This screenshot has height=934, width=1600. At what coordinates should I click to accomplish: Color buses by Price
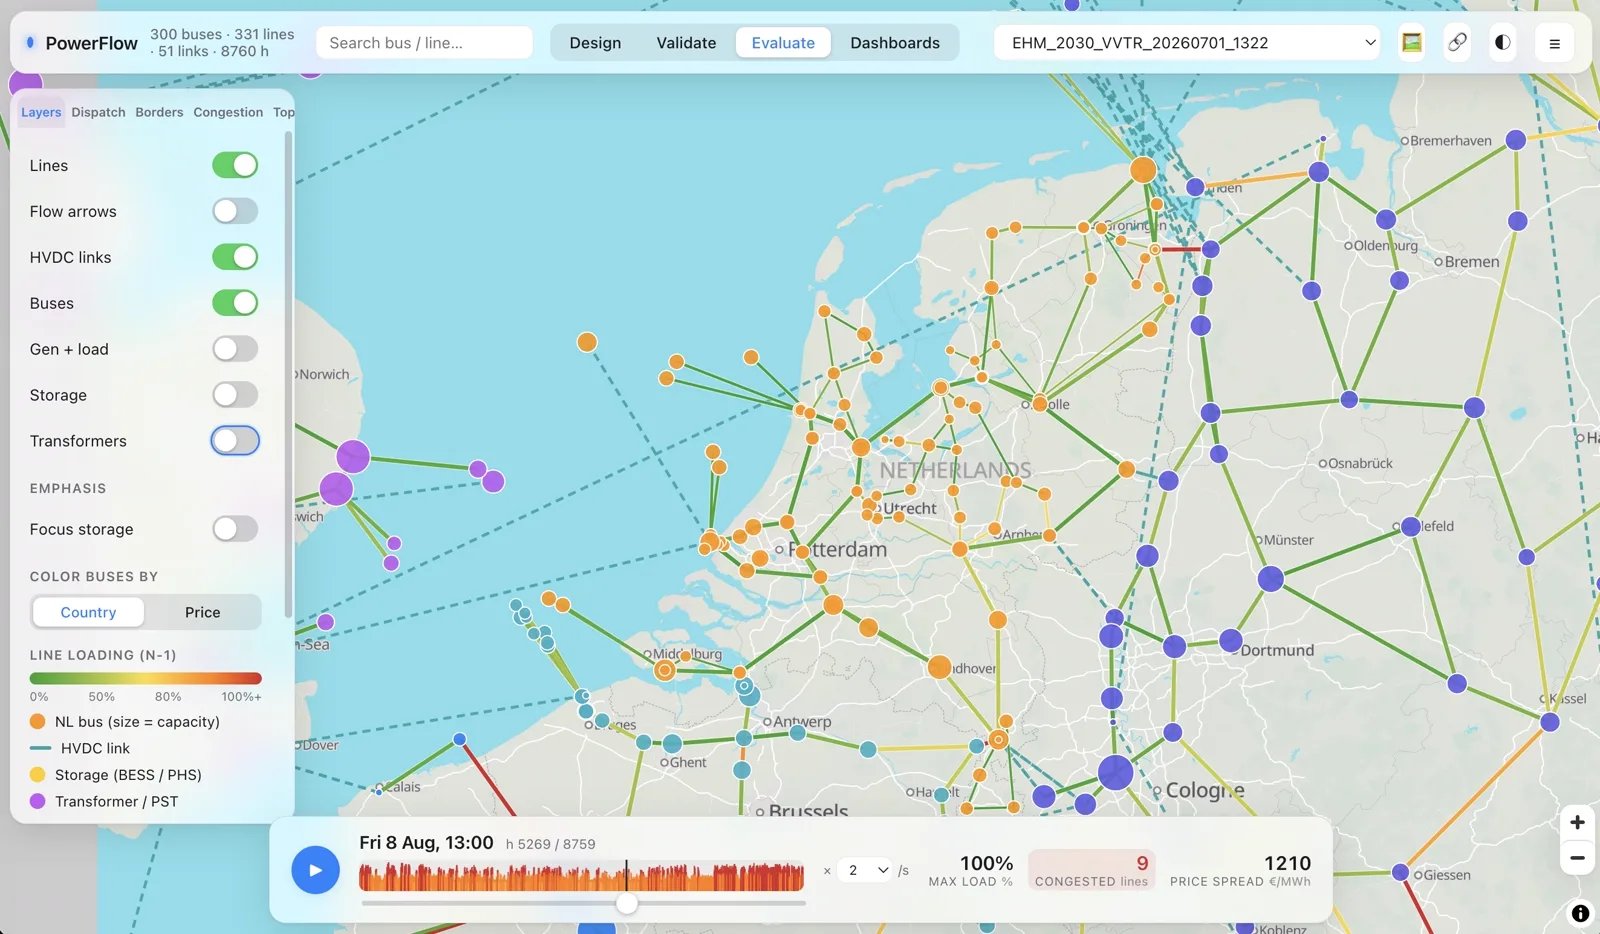click(202, 612)
